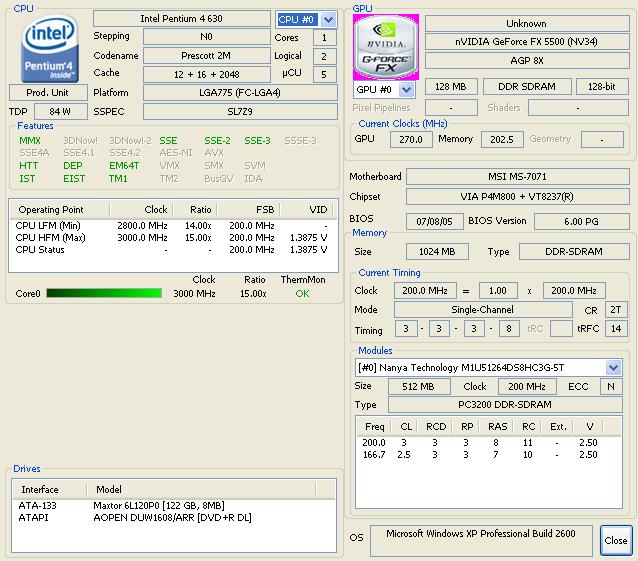Click the DDR SDRAM GPU memory type field

[527, 87]
